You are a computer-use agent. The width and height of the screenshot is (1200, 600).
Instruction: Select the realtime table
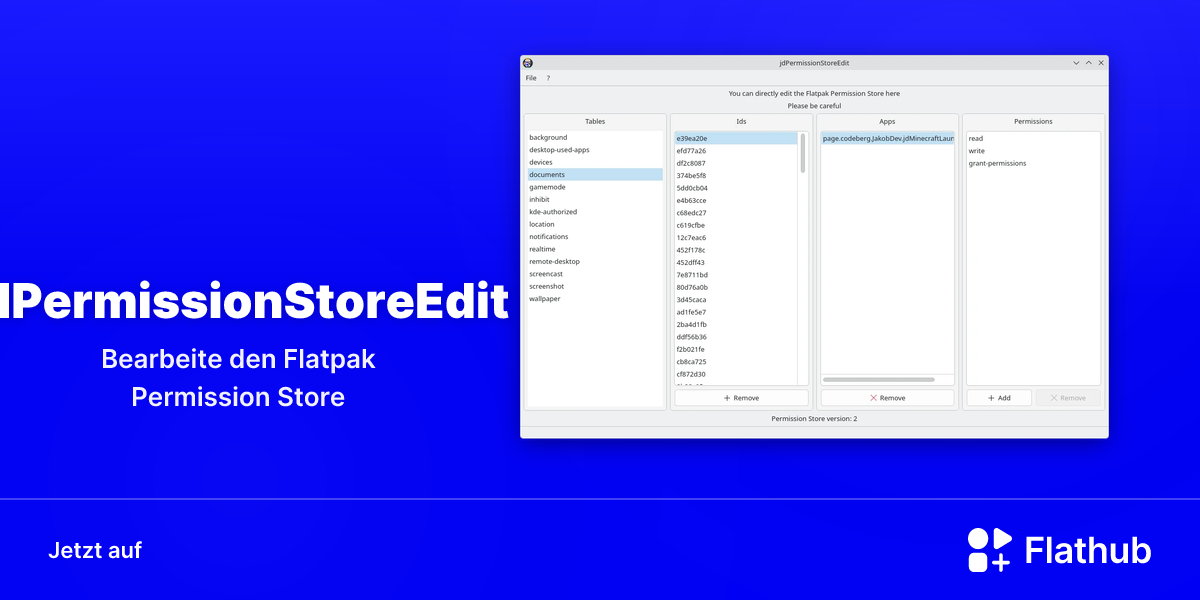(x=595, y=249)
